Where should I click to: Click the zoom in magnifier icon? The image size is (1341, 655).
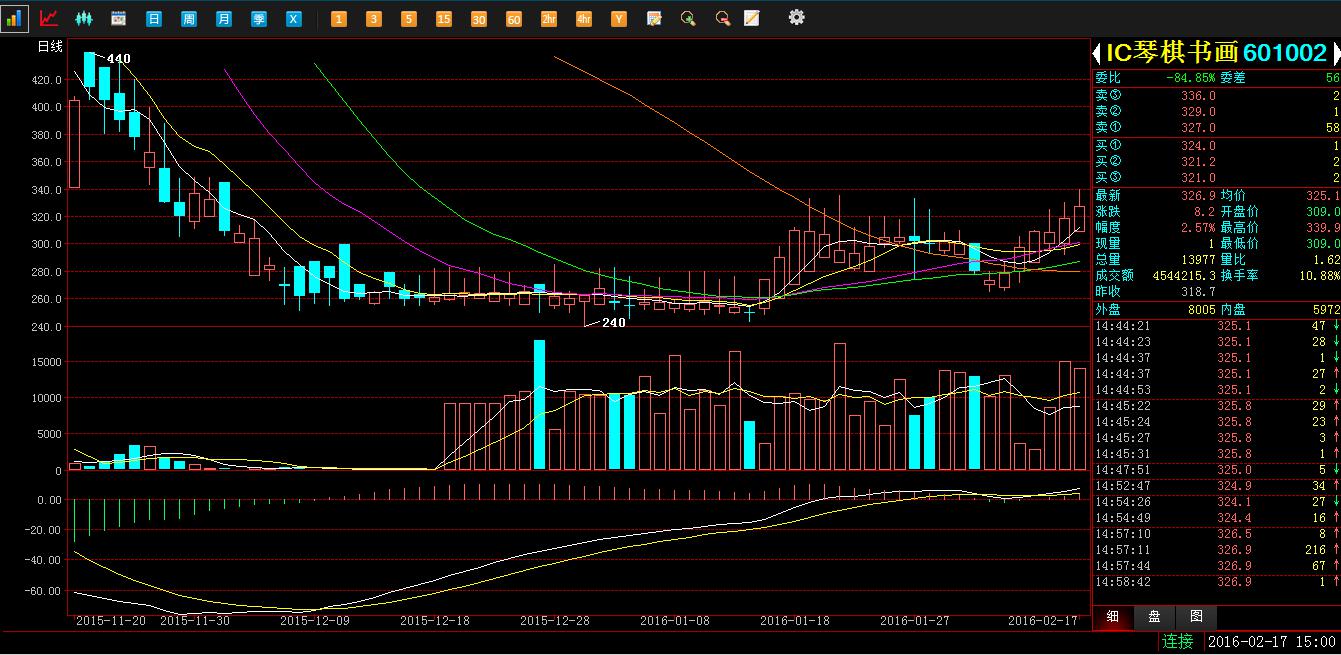pyautogui.click(x=688, y=18)
